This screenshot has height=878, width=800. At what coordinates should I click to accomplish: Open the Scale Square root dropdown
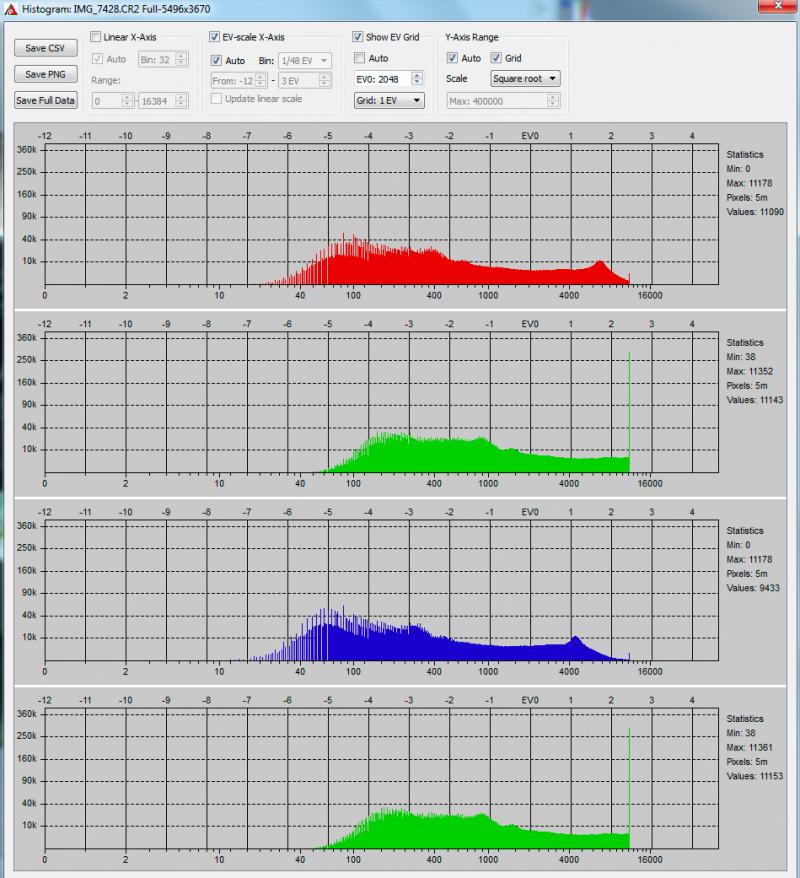coord(525,78)
